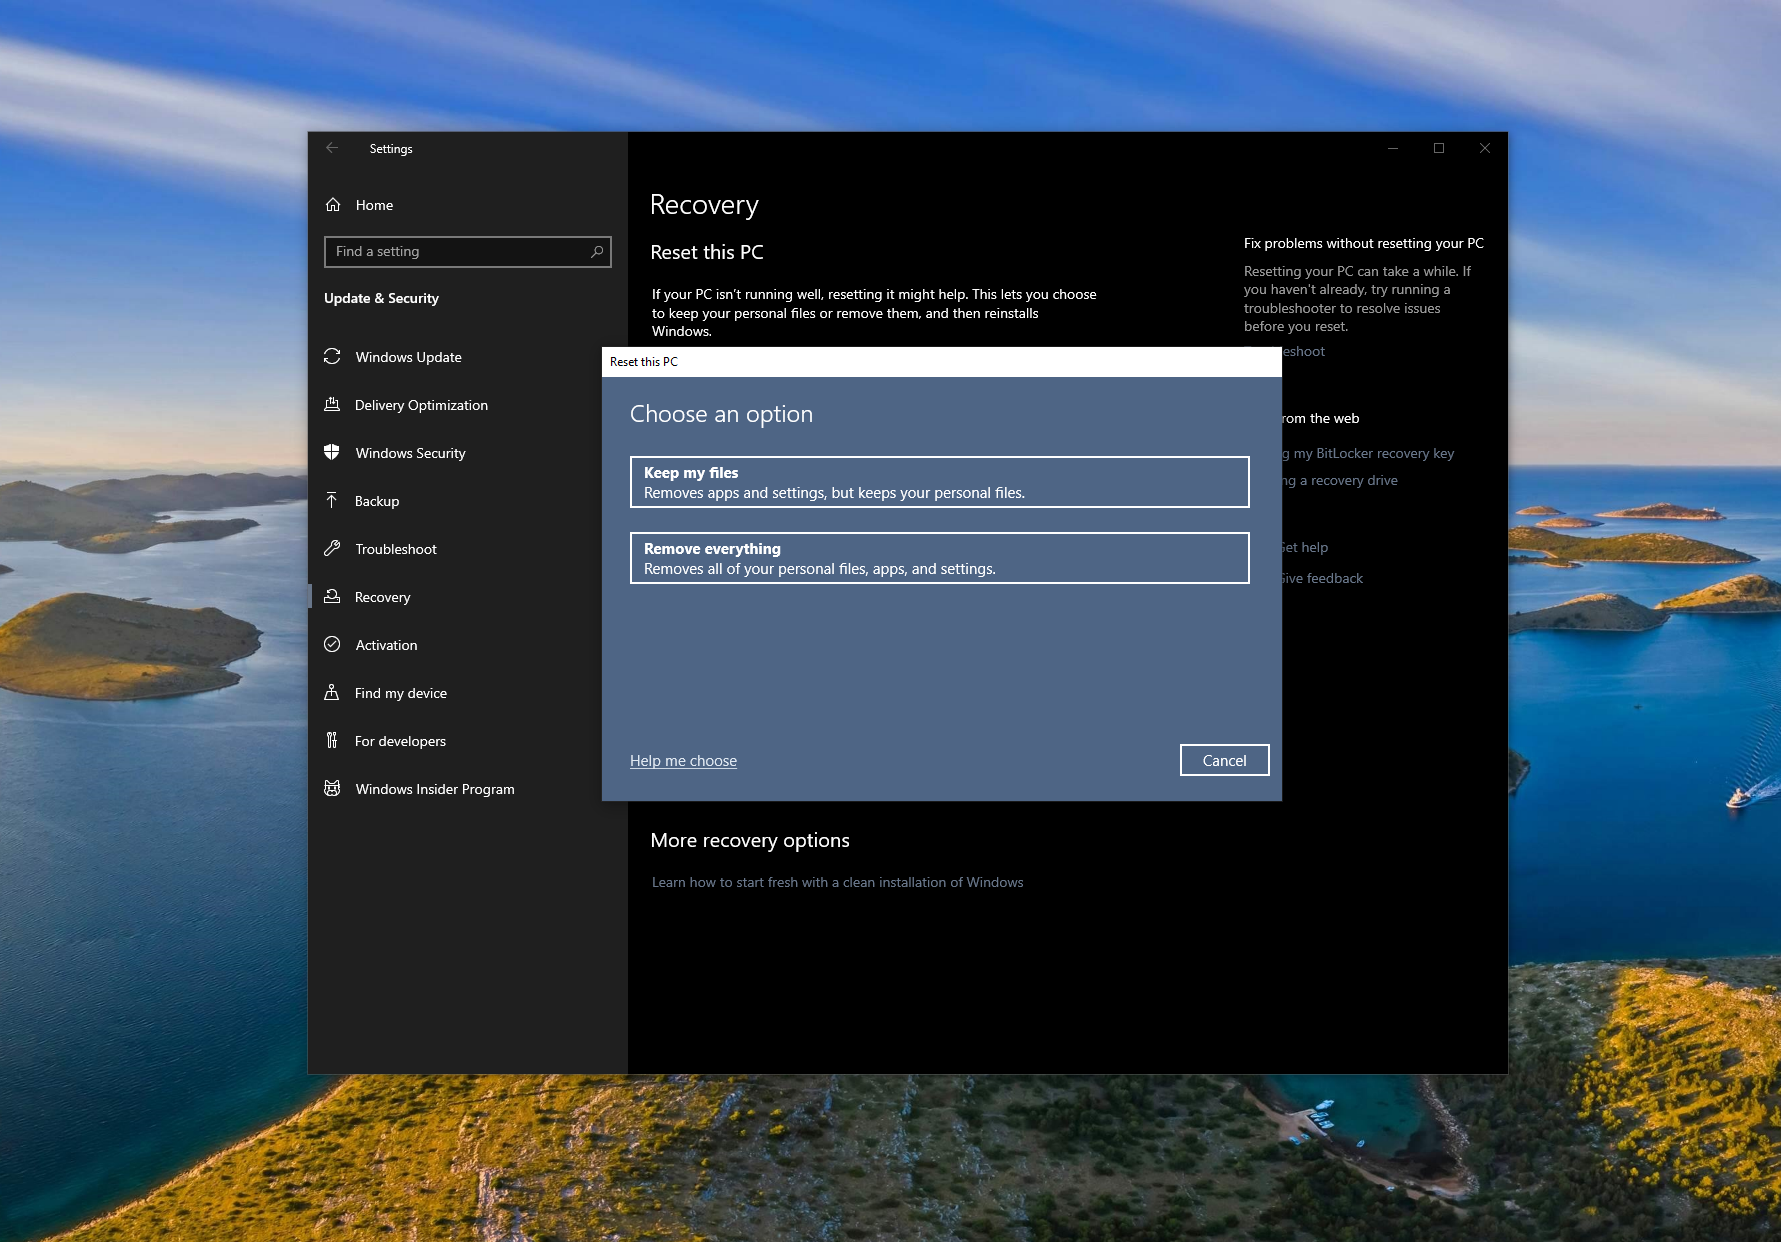Open link about clean installation of Windows
Viewport: 1781px width, 1242px height.
pyautogui.click(x=838, y=882)
